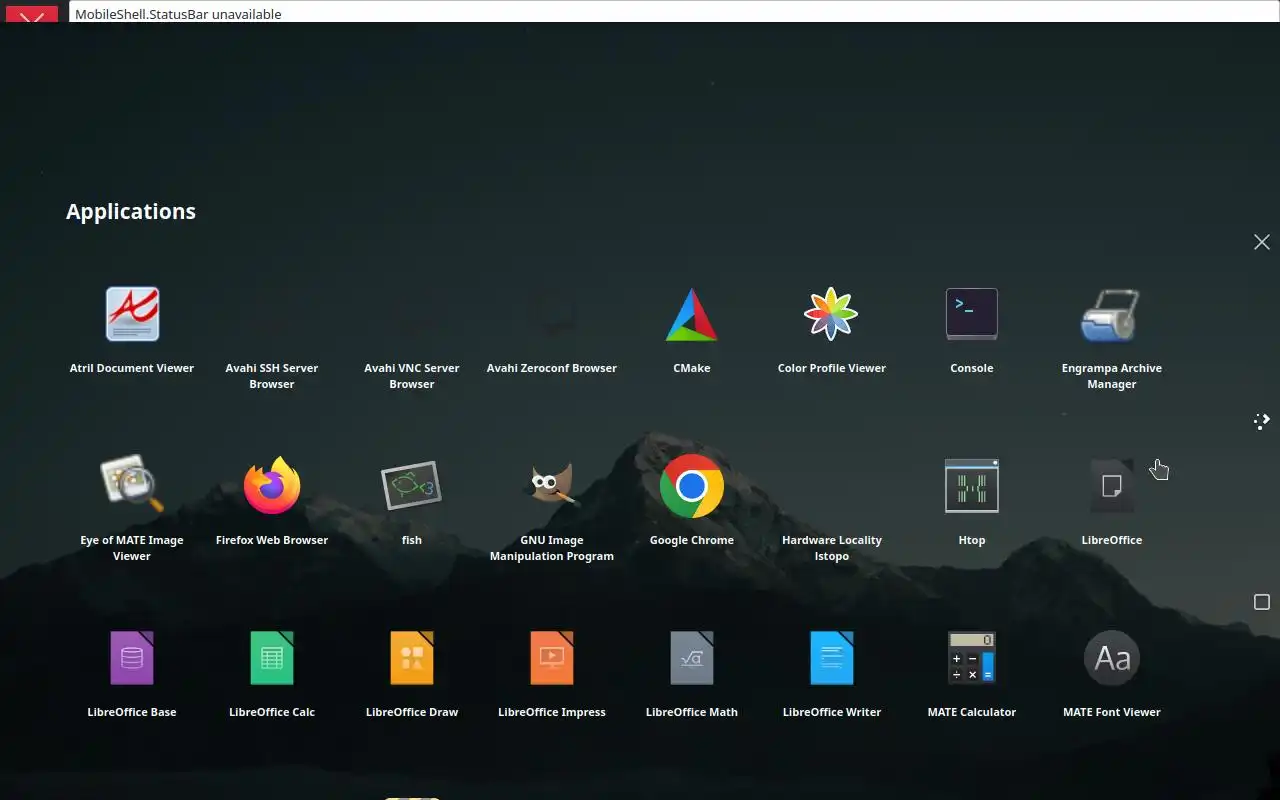Open the fish shell
Viewport: 1280px width, 800px height.
(x=412, y=486)
